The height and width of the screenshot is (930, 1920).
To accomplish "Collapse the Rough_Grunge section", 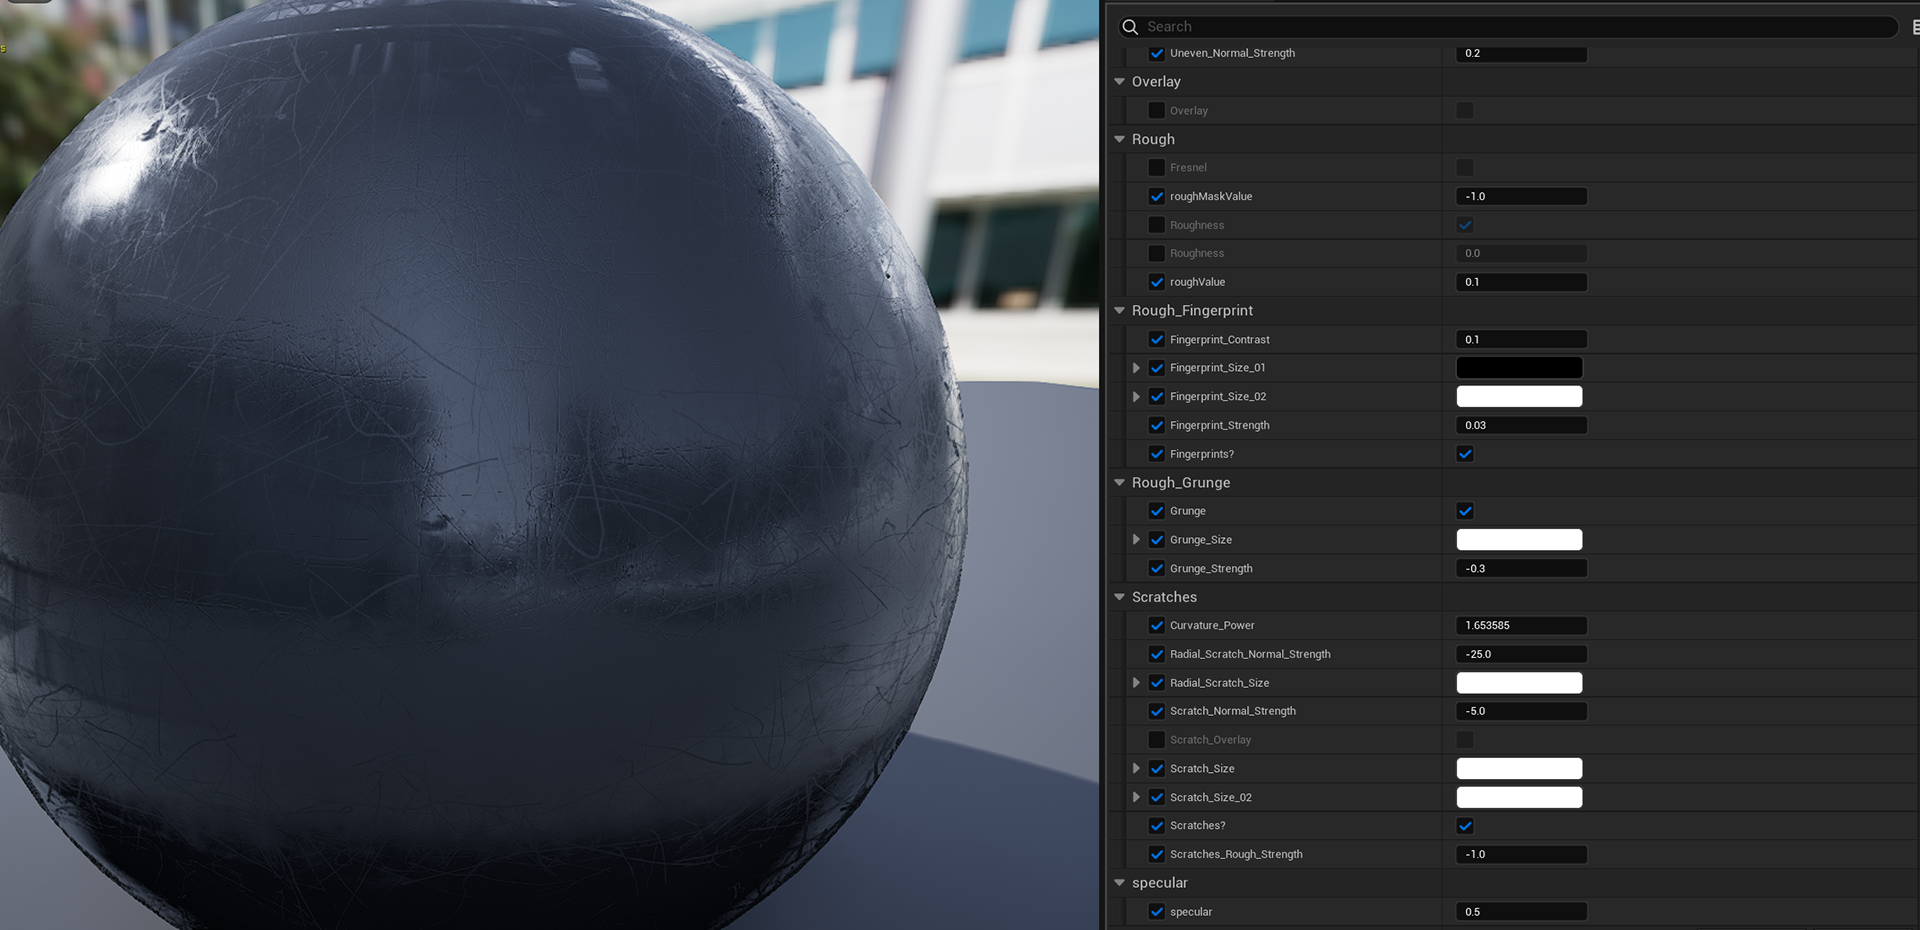I will tap(1119, 482).
